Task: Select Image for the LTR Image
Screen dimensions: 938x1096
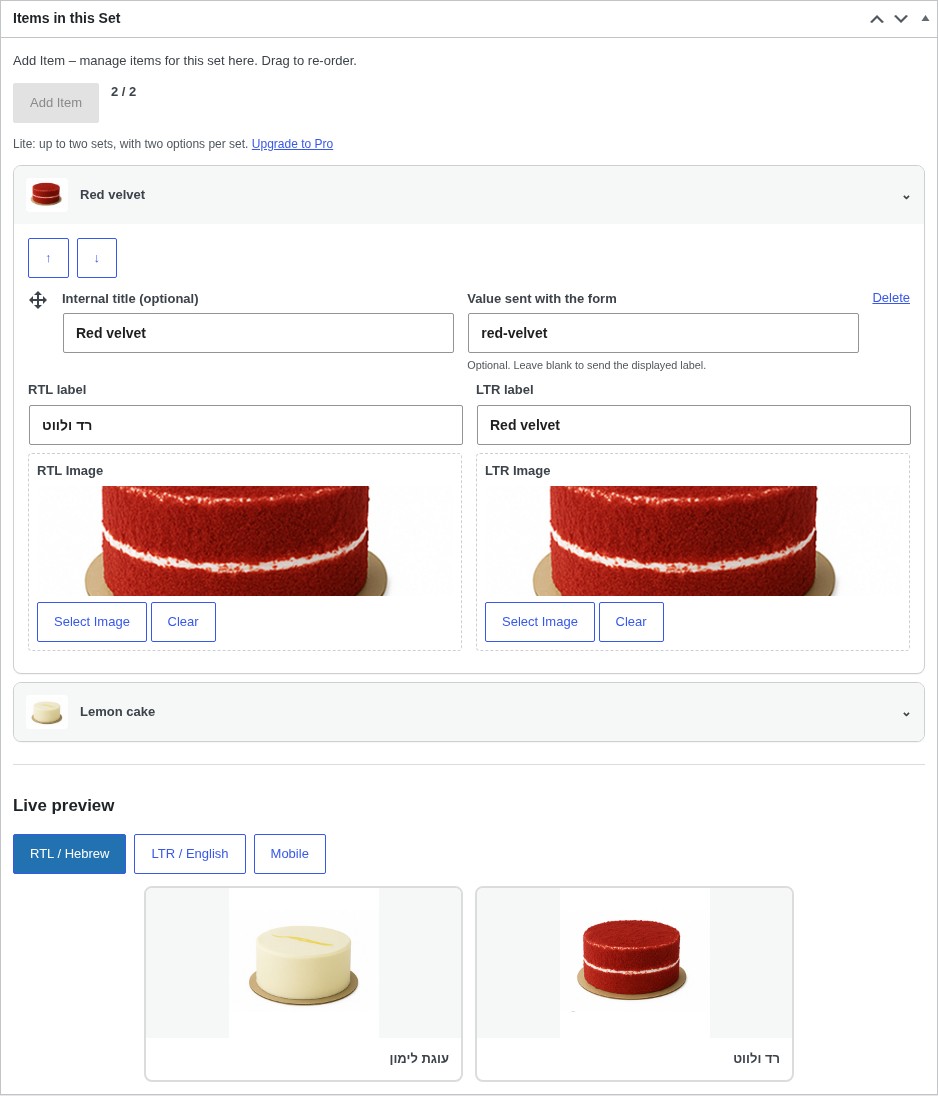Action: coord(540,622)
